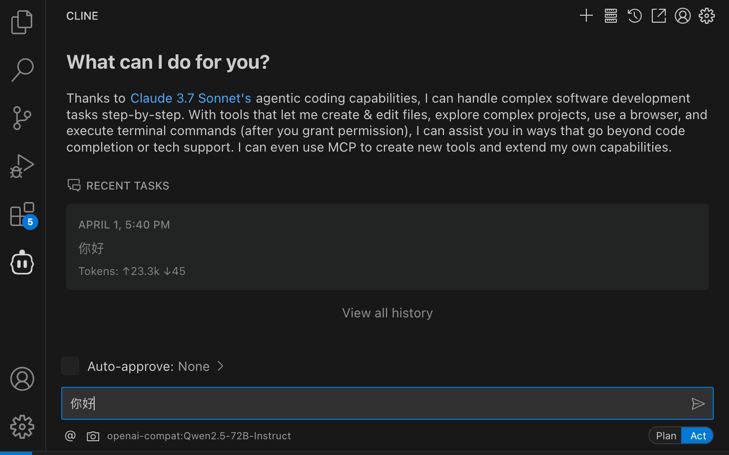Open the recent task from April 1

coord(387,247)
